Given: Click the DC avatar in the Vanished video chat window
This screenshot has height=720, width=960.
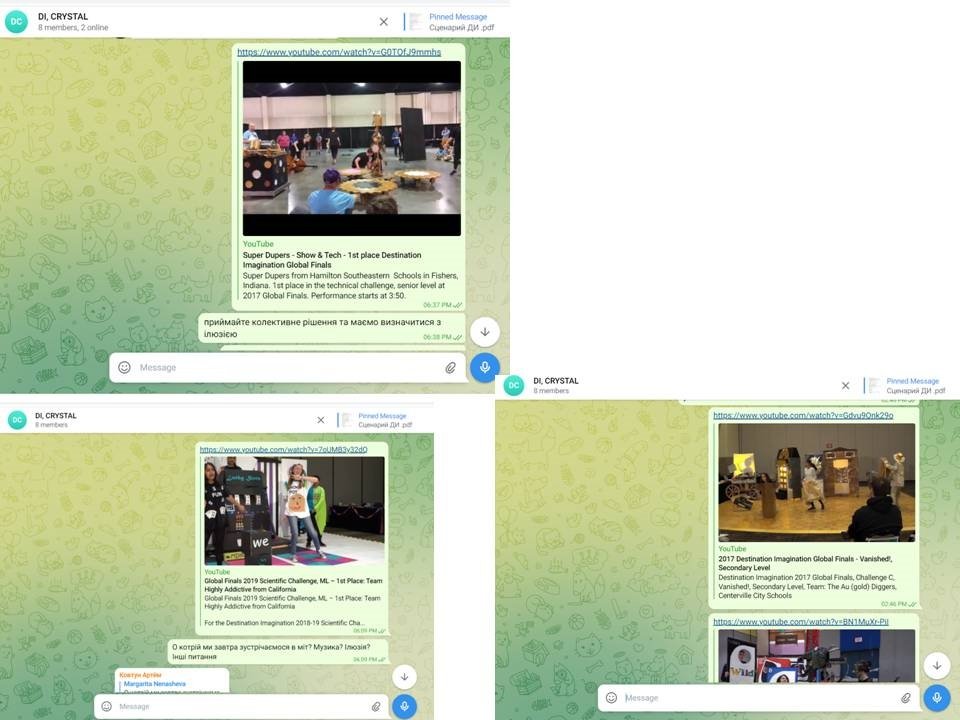Looking at the screenshot, I should pos(514,386).
